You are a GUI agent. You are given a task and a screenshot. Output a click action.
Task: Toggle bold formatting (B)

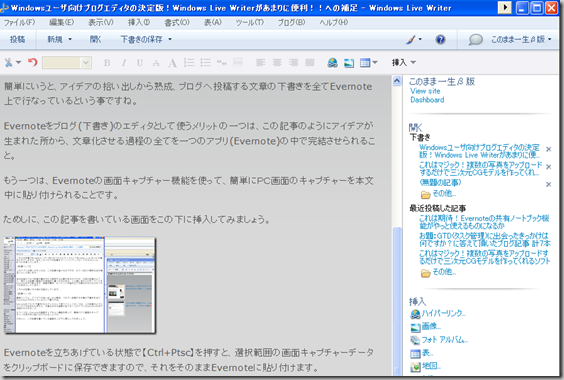(107, 63)
